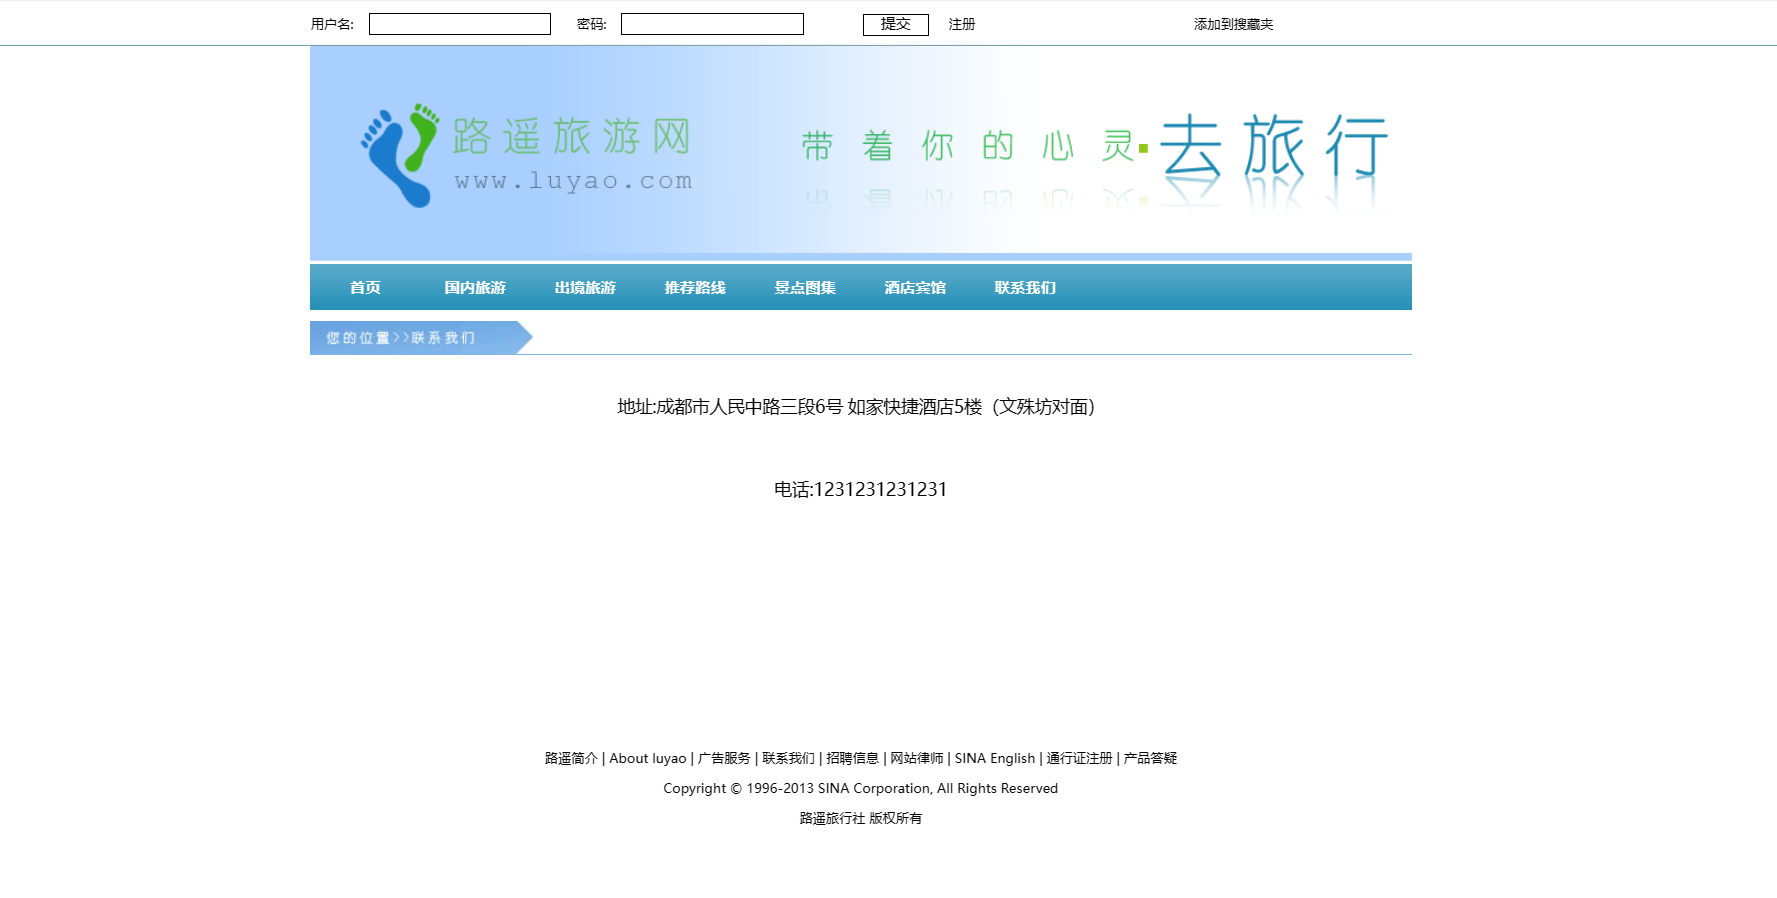The width and height of the screenshot is (1777, 898).
Task: Open 广告服务 footer link
Action: 724,758
